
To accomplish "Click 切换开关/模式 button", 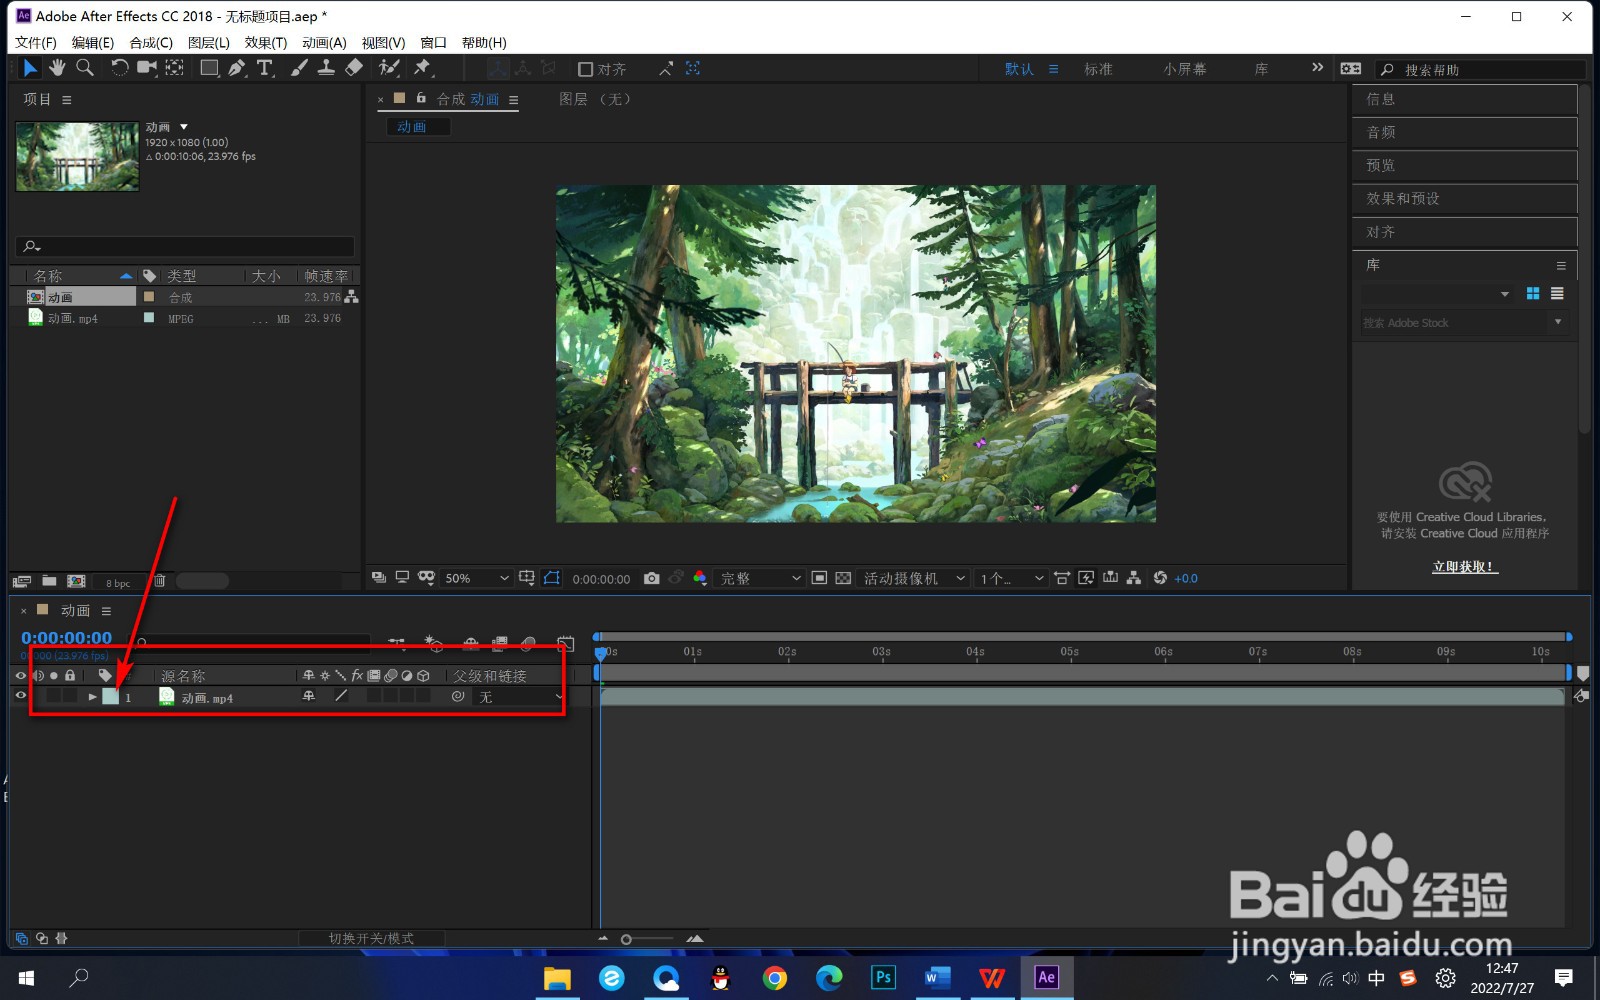I will coord(371,938).
